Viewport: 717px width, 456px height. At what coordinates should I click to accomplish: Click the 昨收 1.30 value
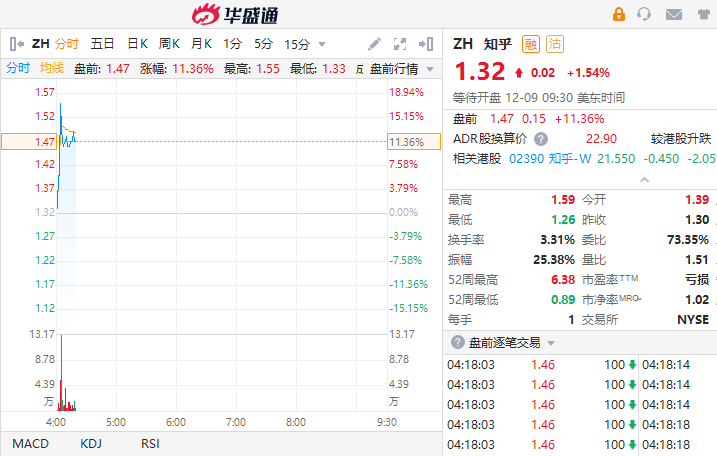pyautogui.click(x=697, y=220)
